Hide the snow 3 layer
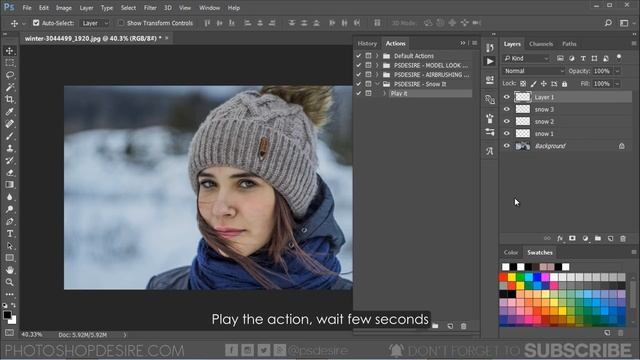The image size is (640, 360). [507, 109]
